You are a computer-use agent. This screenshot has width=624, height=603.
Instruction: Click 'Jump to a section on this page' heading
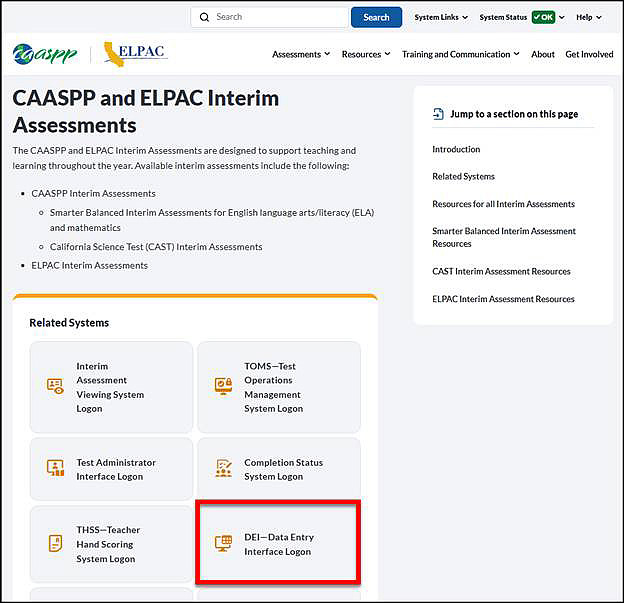click(x=514, y=114)
